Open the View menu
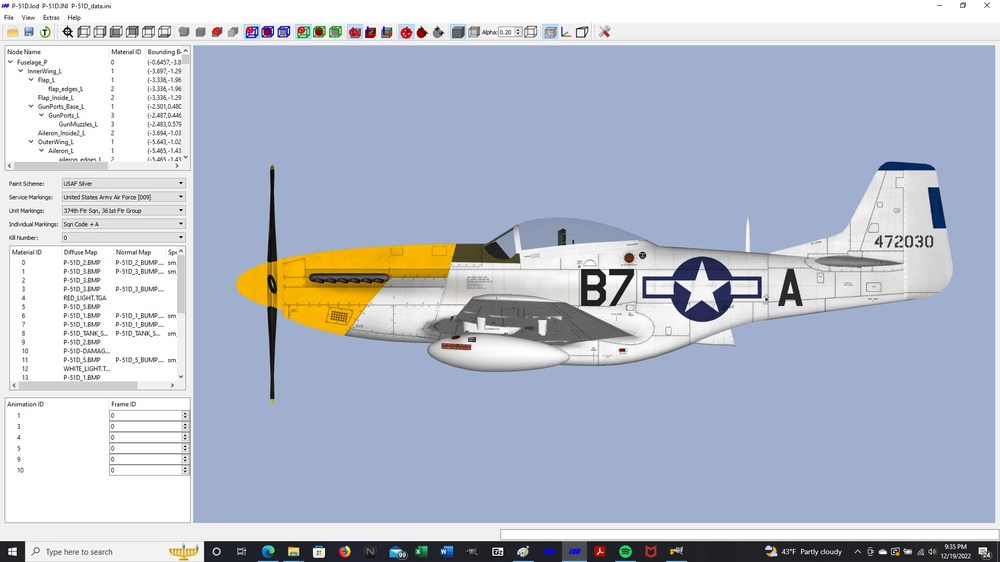Image resolution: width=1000 pixels, height=562 pixels. pos(28,18)
